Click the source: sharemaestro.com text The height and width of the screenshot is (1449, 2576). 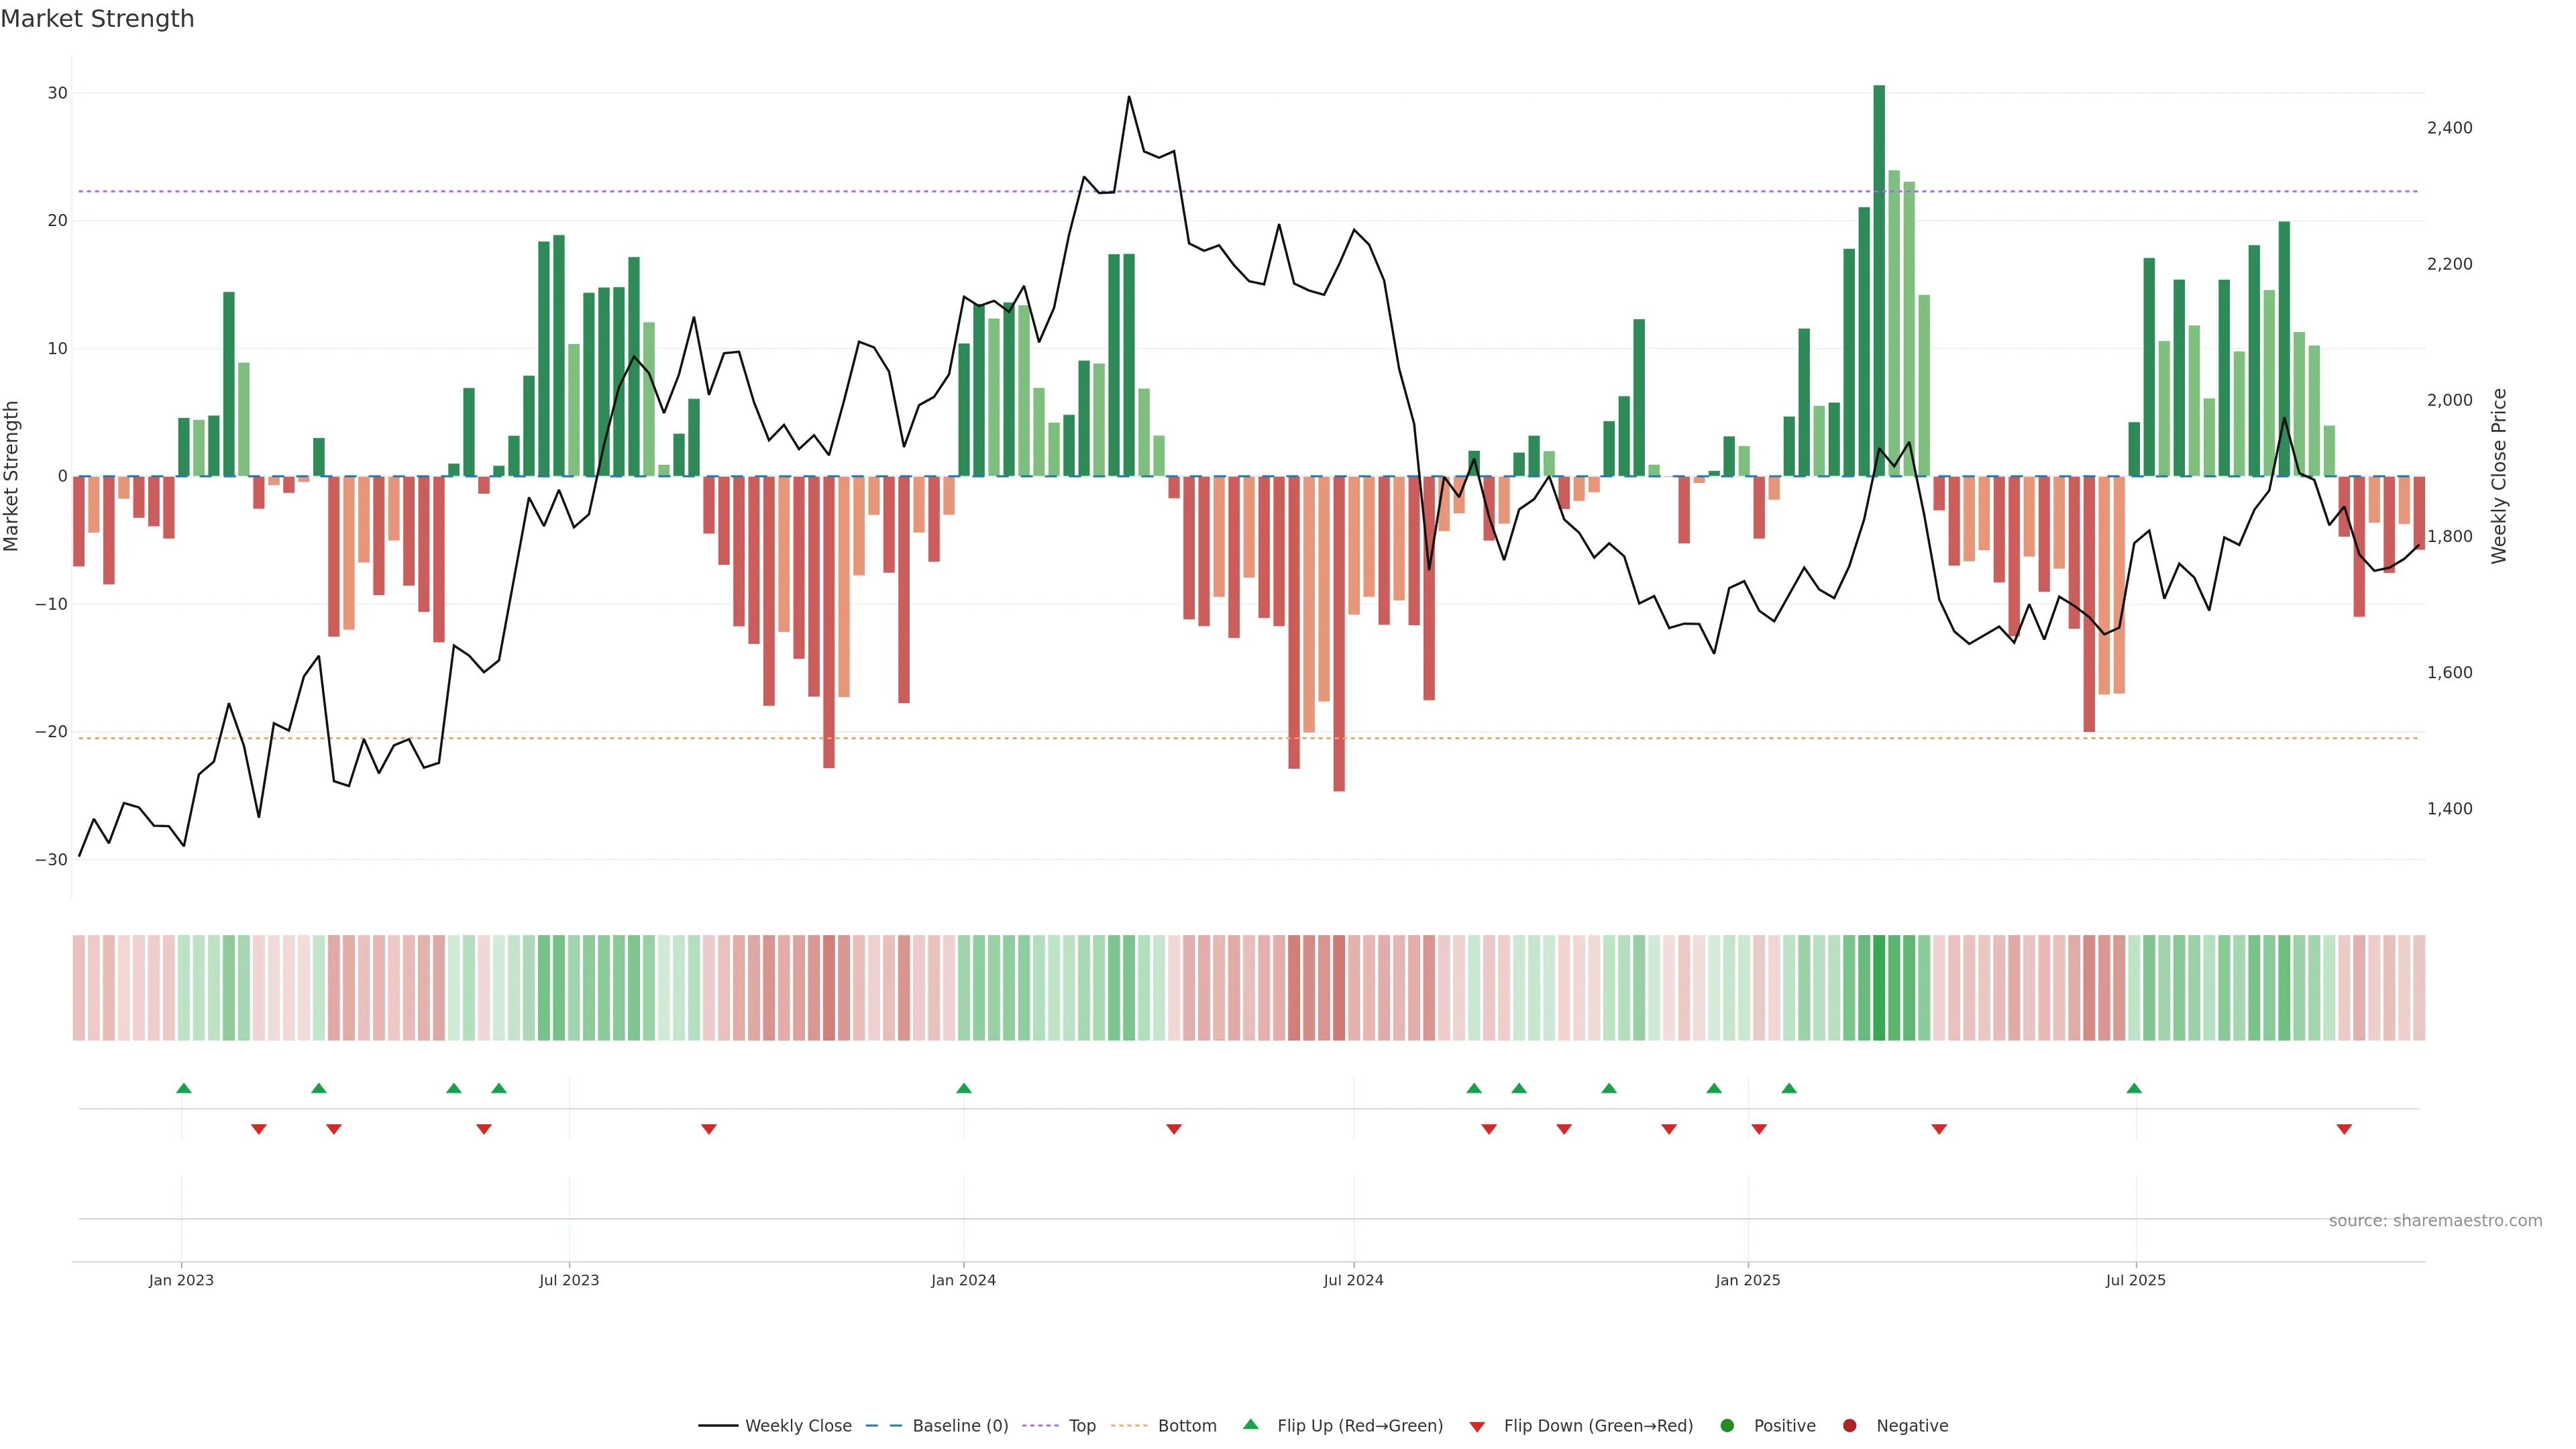(2435, 1221)
